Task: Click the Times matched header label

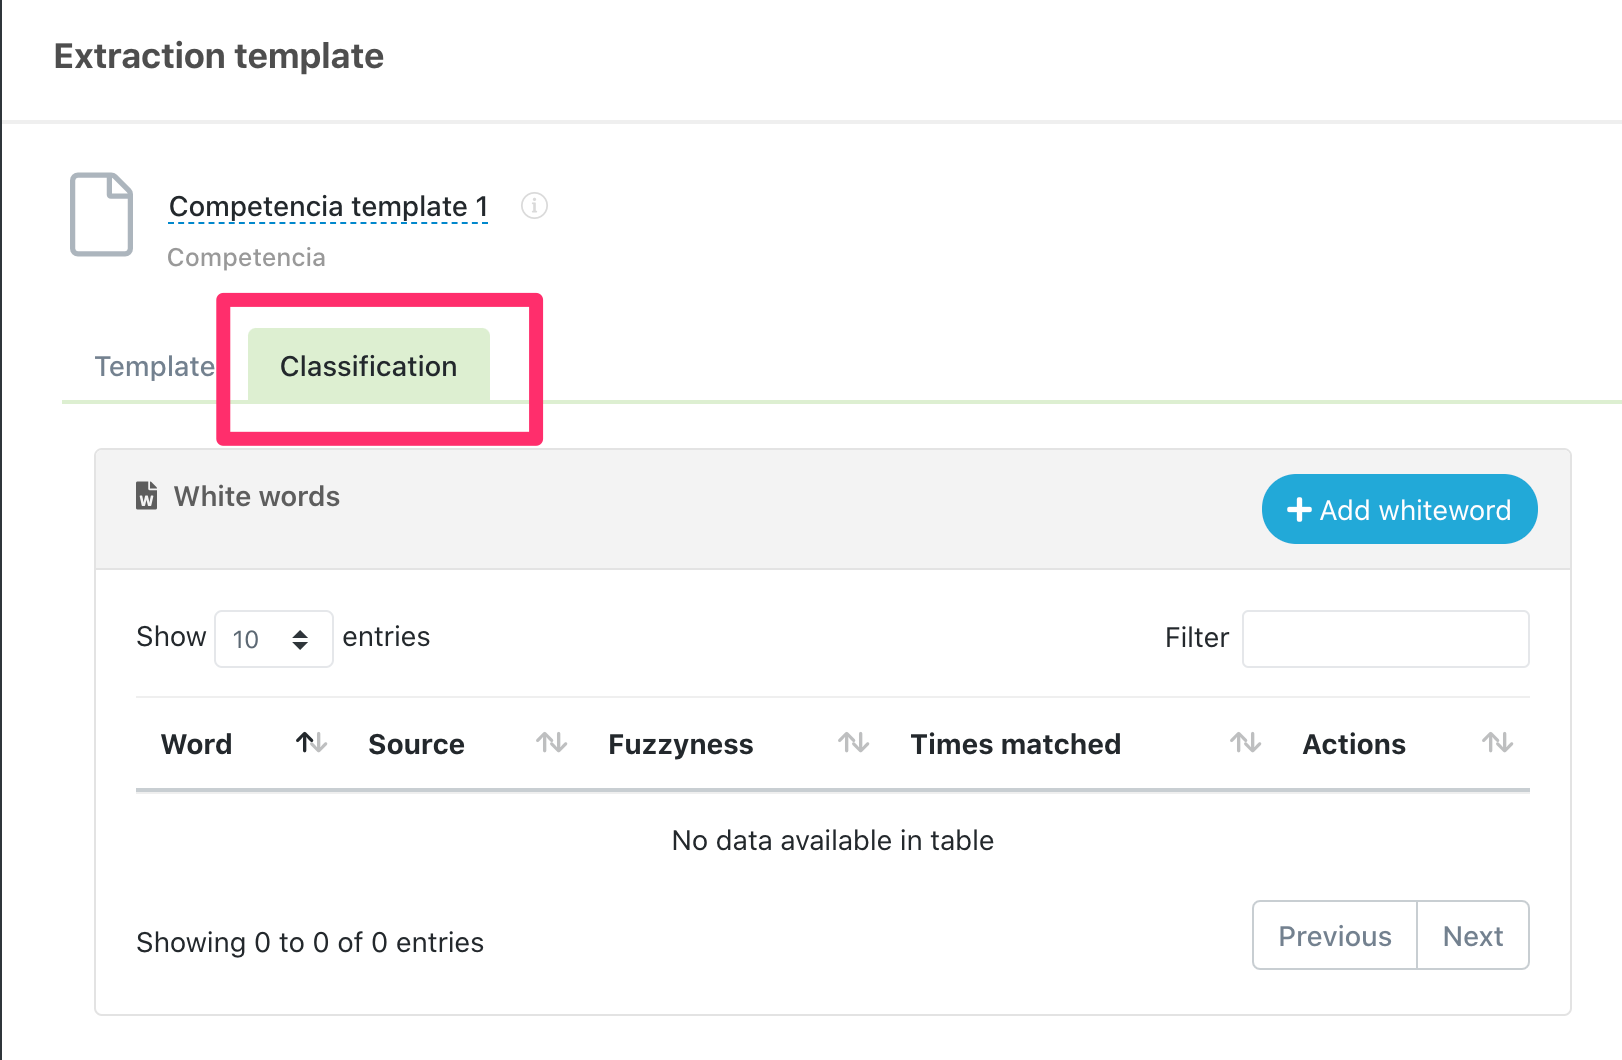Action: pos(1015,744)
